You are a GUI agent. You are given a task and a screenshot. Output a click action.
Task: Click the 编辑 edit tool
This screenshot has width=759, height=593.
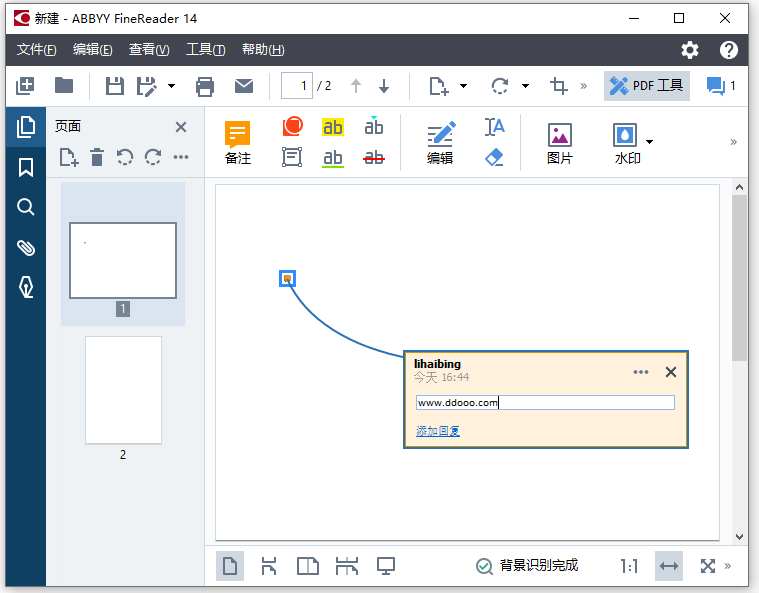[x=440, y=142]
